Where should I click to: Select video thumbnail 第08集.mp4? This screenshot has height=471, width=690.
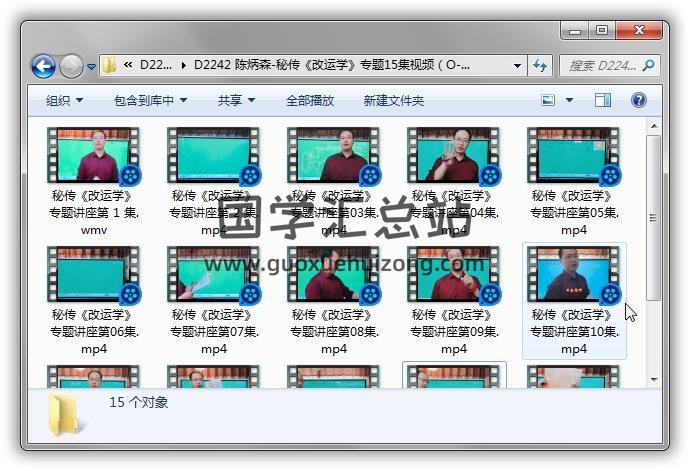tap(334, 274)
